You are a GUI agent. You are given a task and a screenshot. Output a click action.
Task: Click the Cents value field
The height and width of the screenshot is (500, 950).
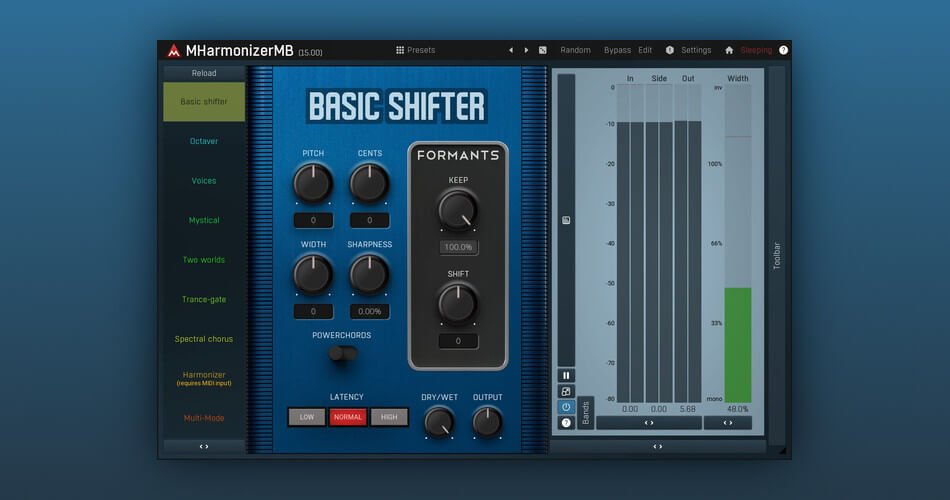370,221
